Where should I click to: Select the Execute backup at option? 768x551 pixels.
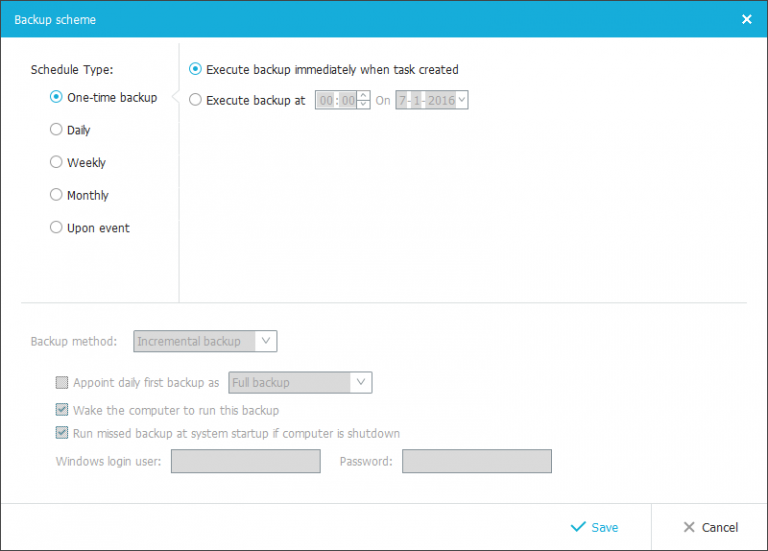pos(195,100)
